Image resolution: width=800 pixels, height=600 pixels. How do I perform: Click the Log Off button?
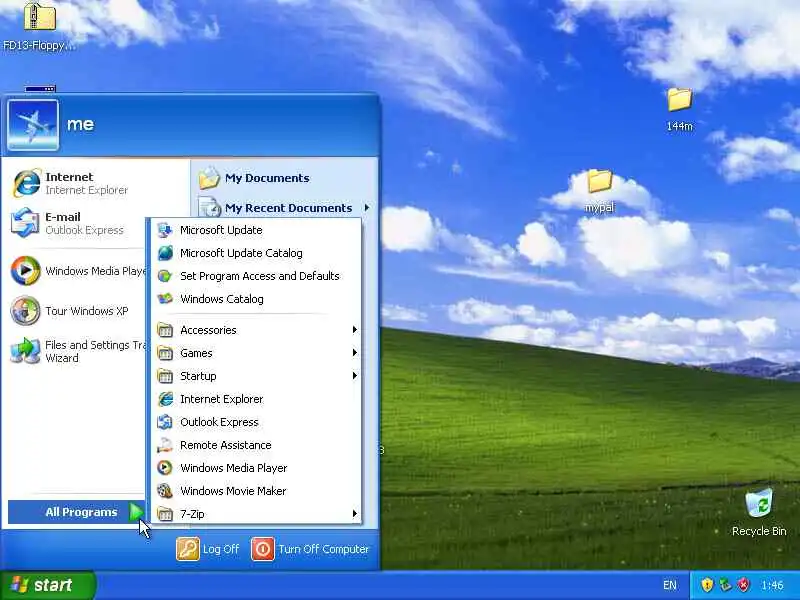coord(208,549)
